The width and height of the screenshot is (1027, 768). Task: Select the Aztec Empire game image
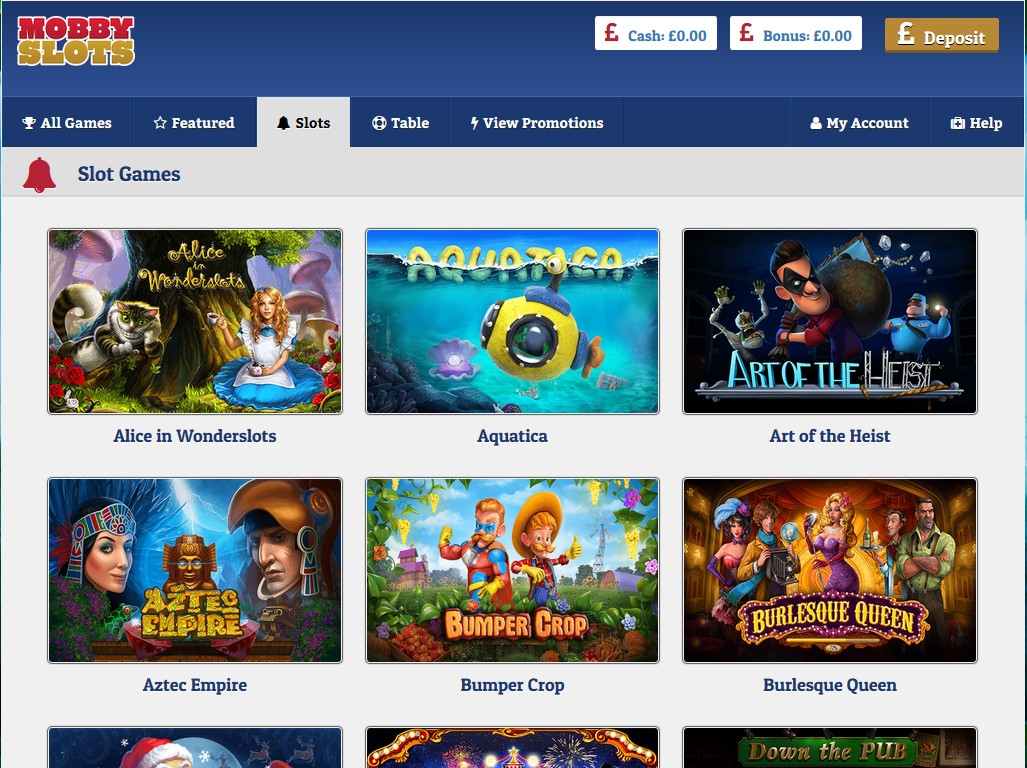pos(195,570)
